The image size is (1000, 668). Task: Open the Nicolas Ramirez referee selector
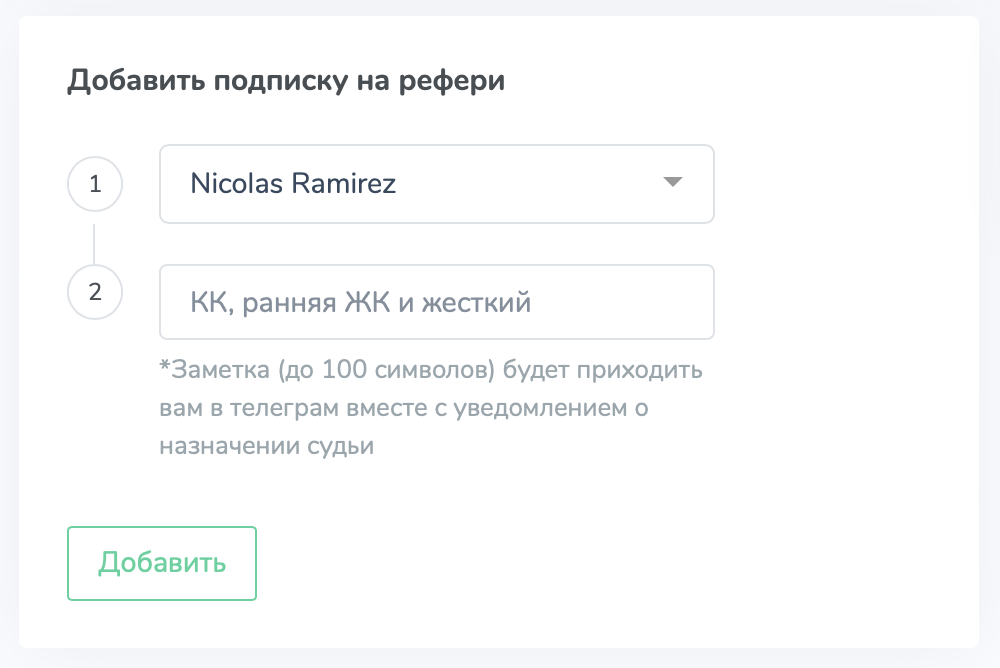tap(437, 184)
